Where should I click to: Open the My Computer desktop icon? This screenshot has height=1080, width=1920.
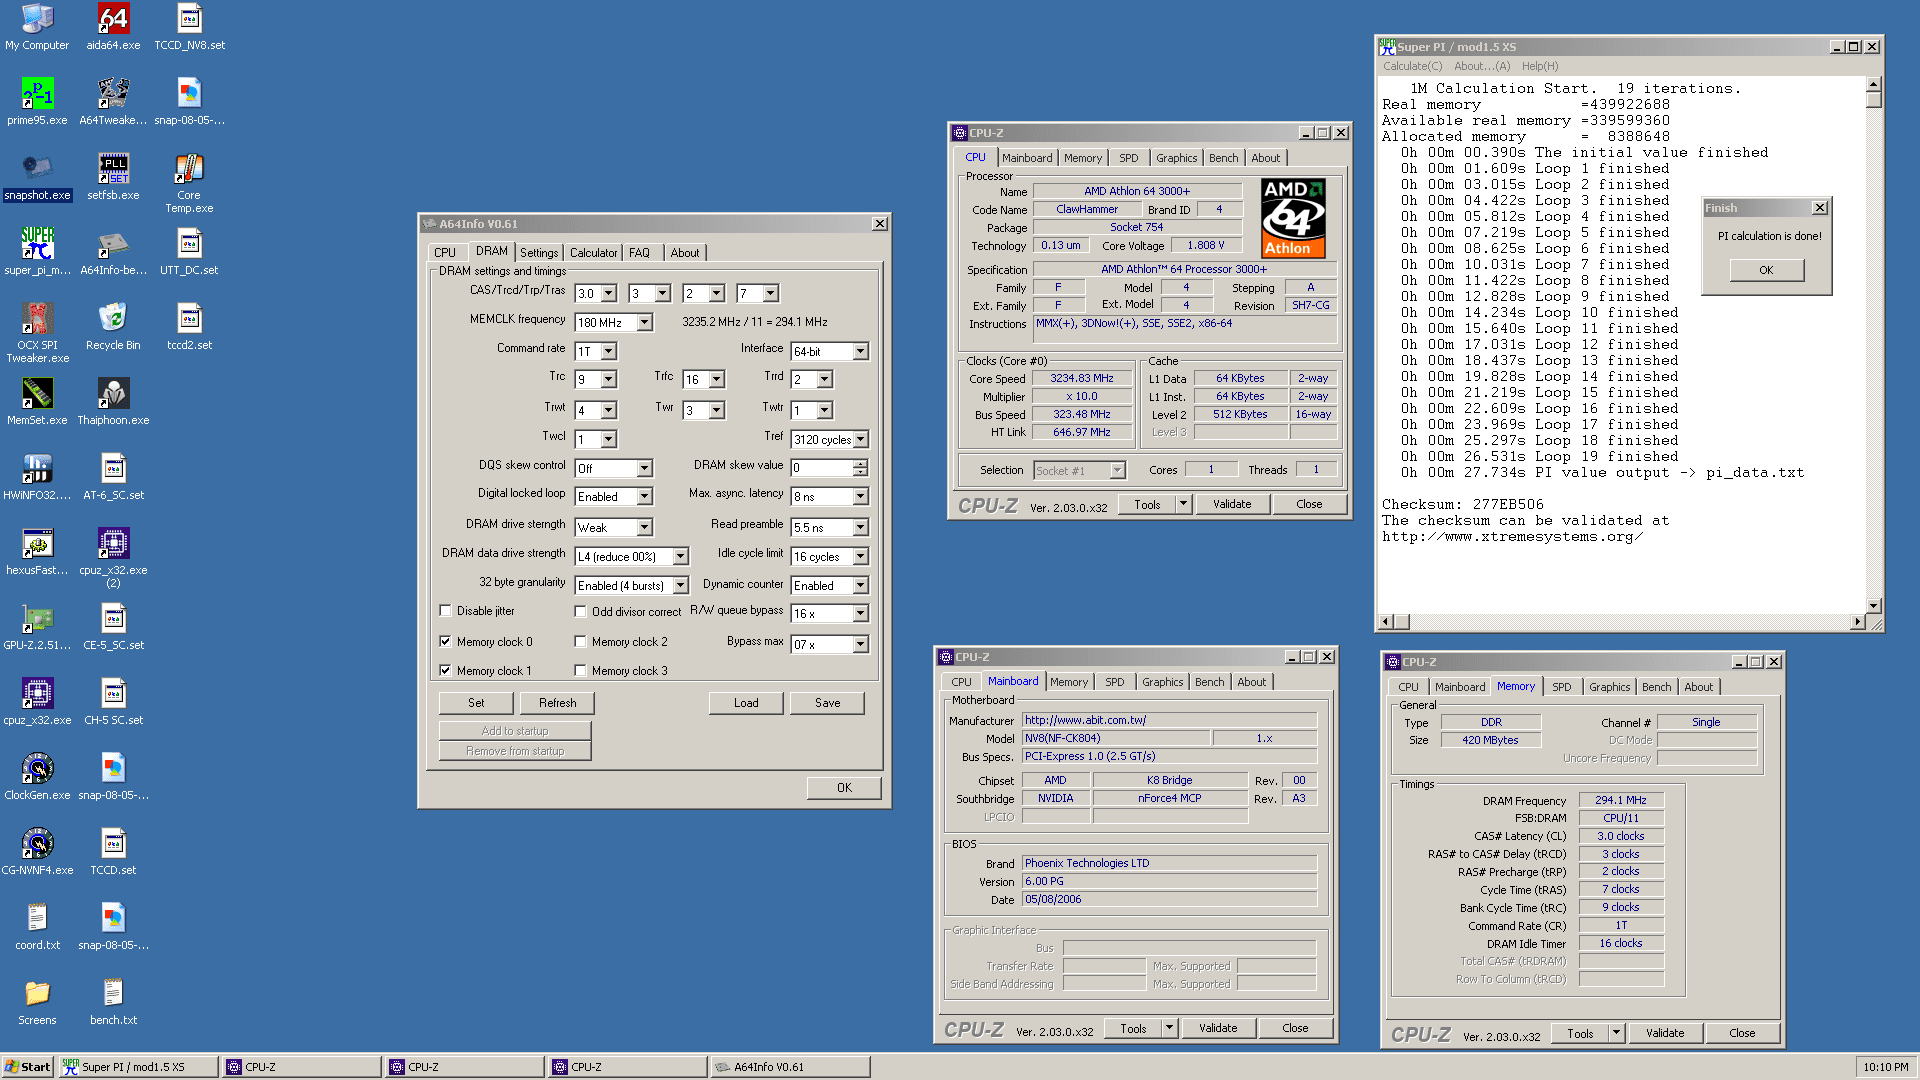tap(37, 27)
